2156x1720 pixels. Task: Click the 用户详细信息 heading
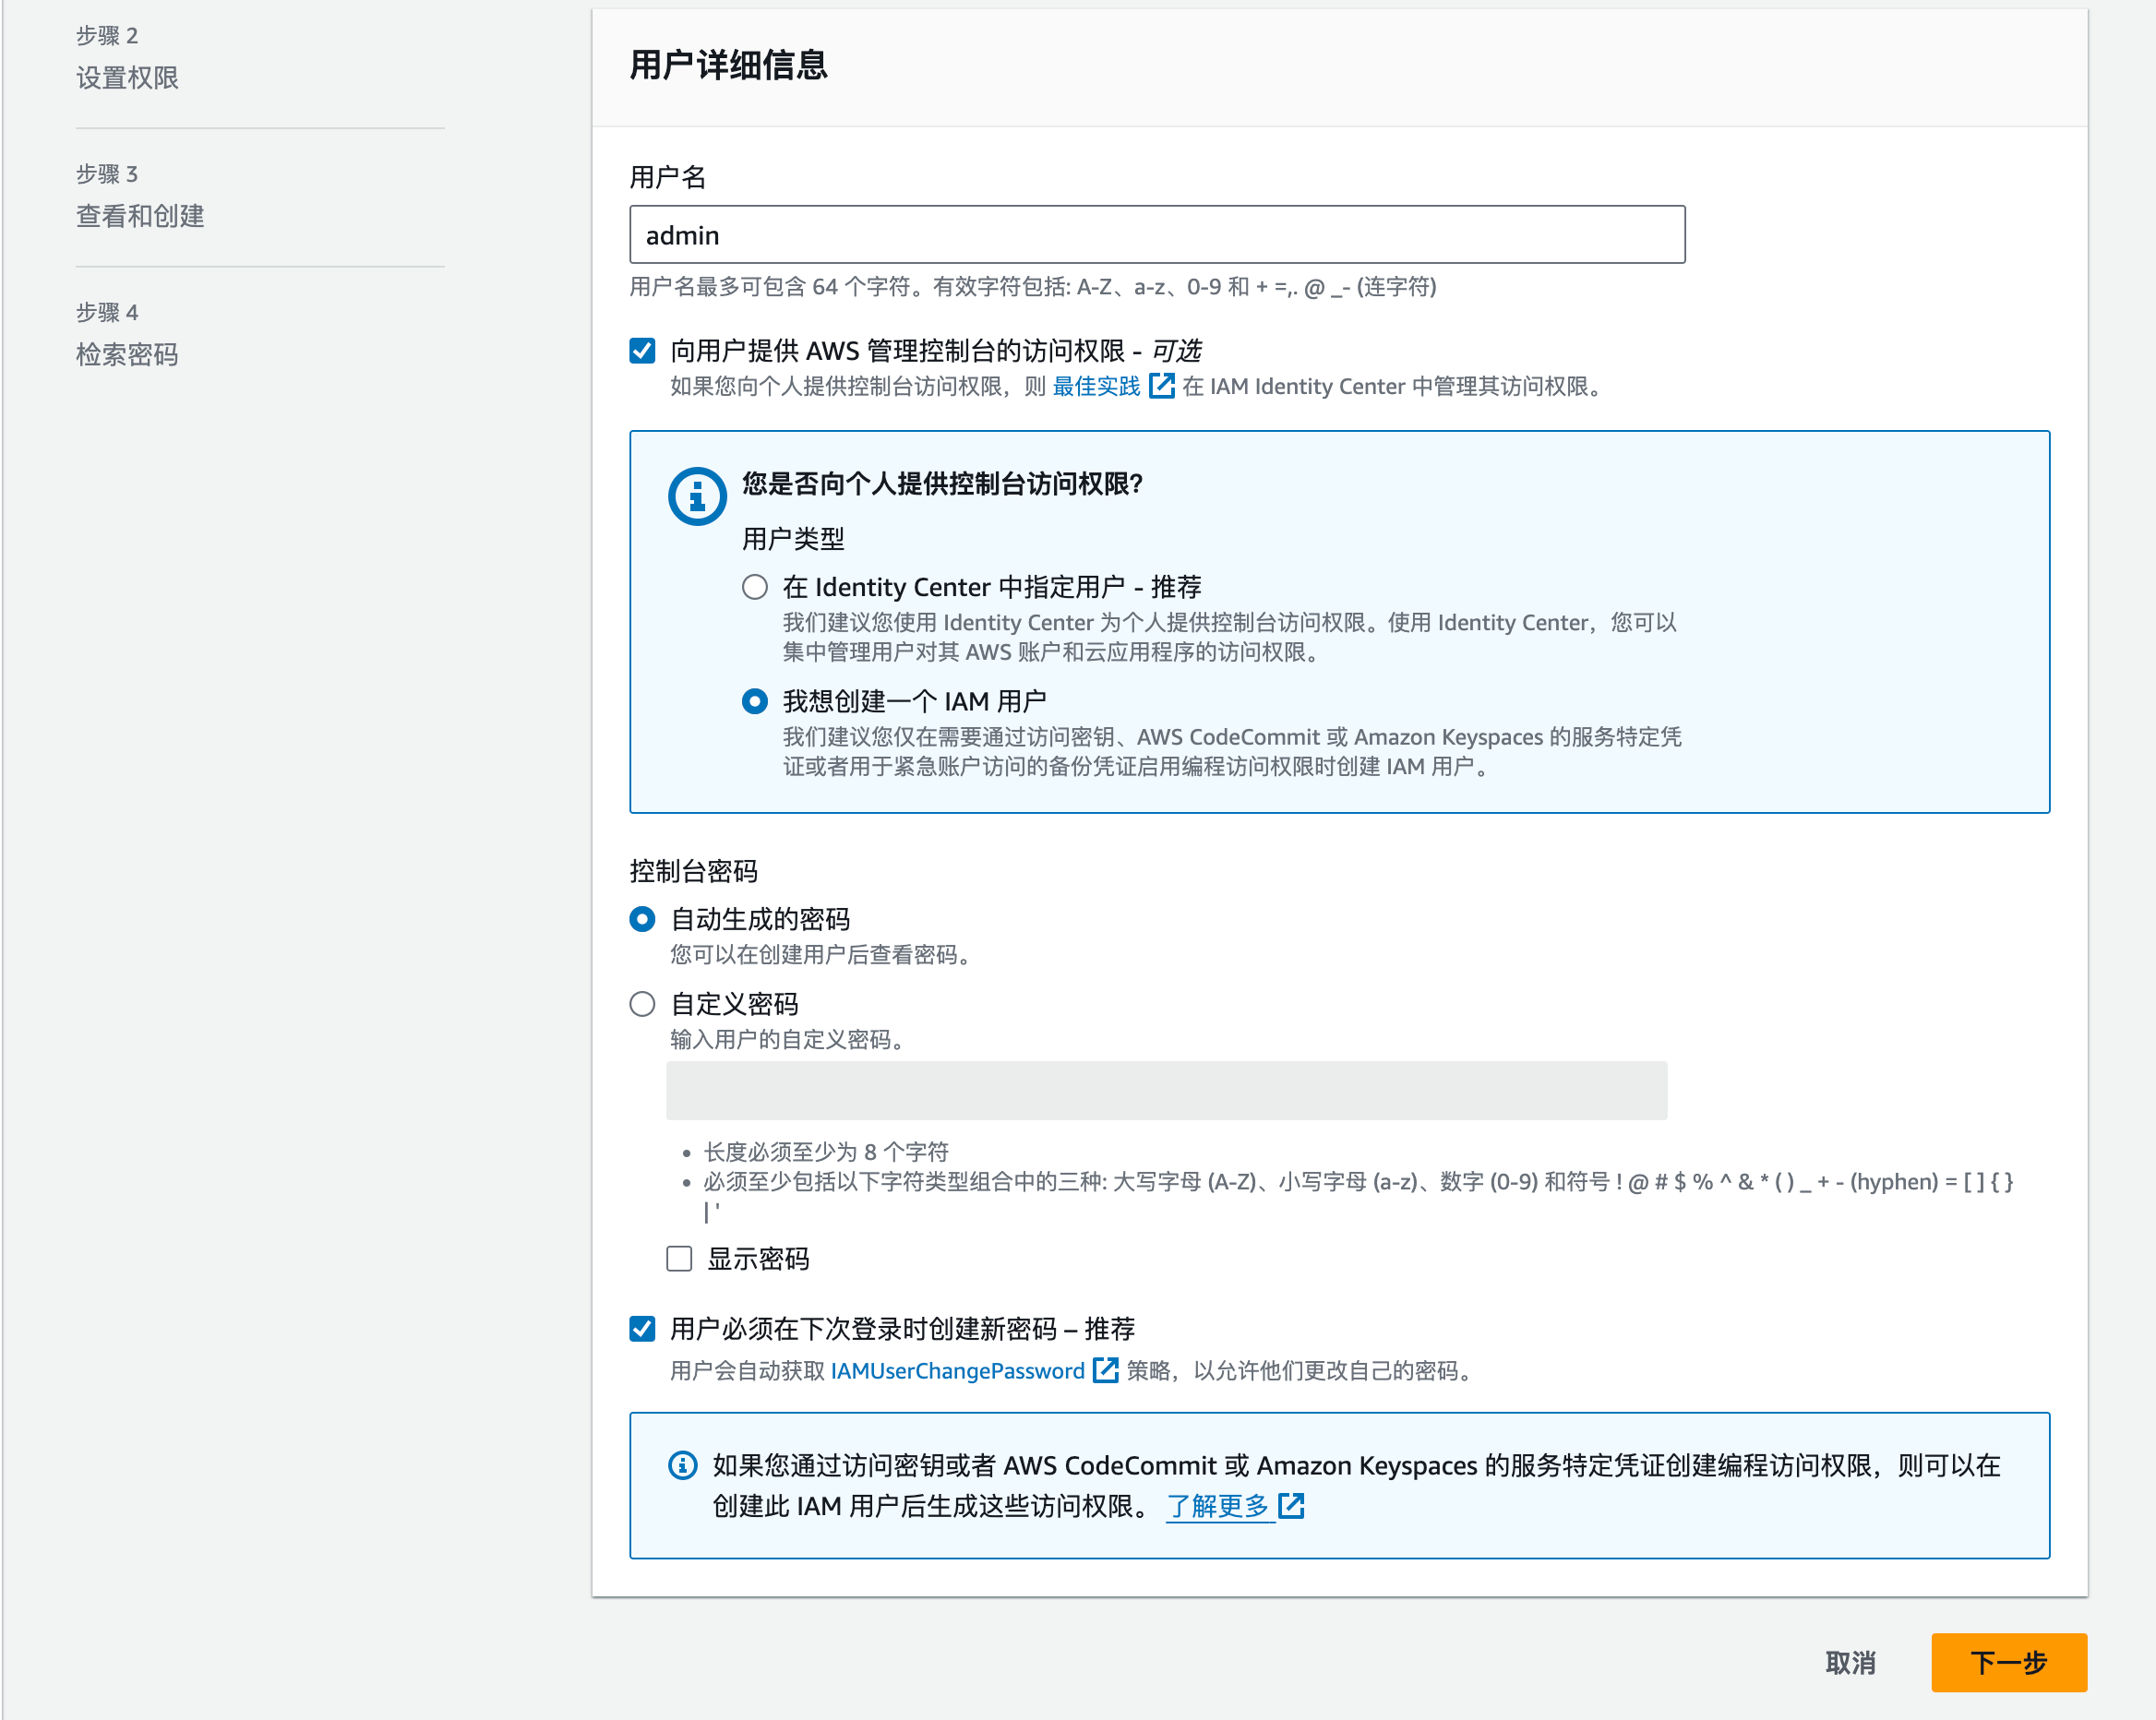click(728, 65)
